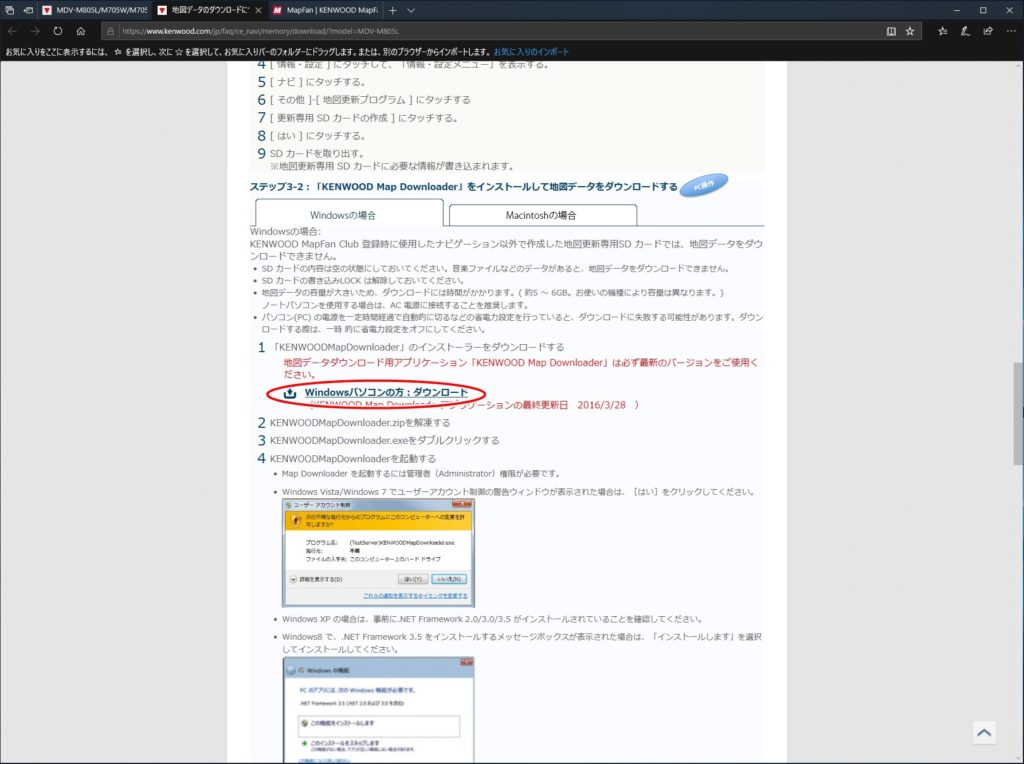The width and height of the screenshot is (1024, 764).
Task: Click the download icon beside the Windows link
Action: [290, 393]
